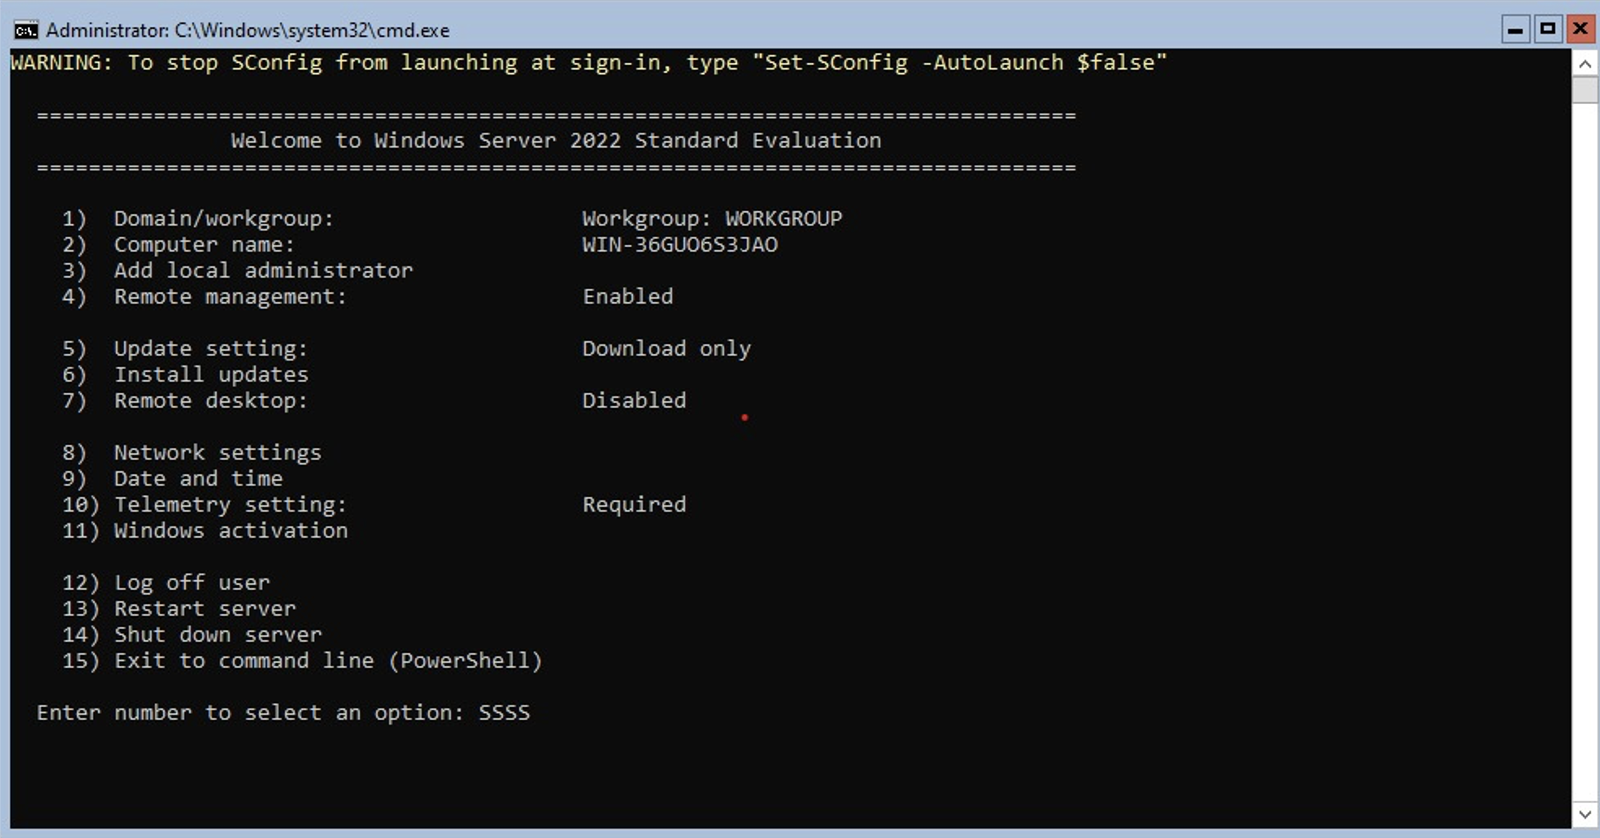Click the 'Download only' value
Screen dimensions: 1600x838
(x=667, y=349)
